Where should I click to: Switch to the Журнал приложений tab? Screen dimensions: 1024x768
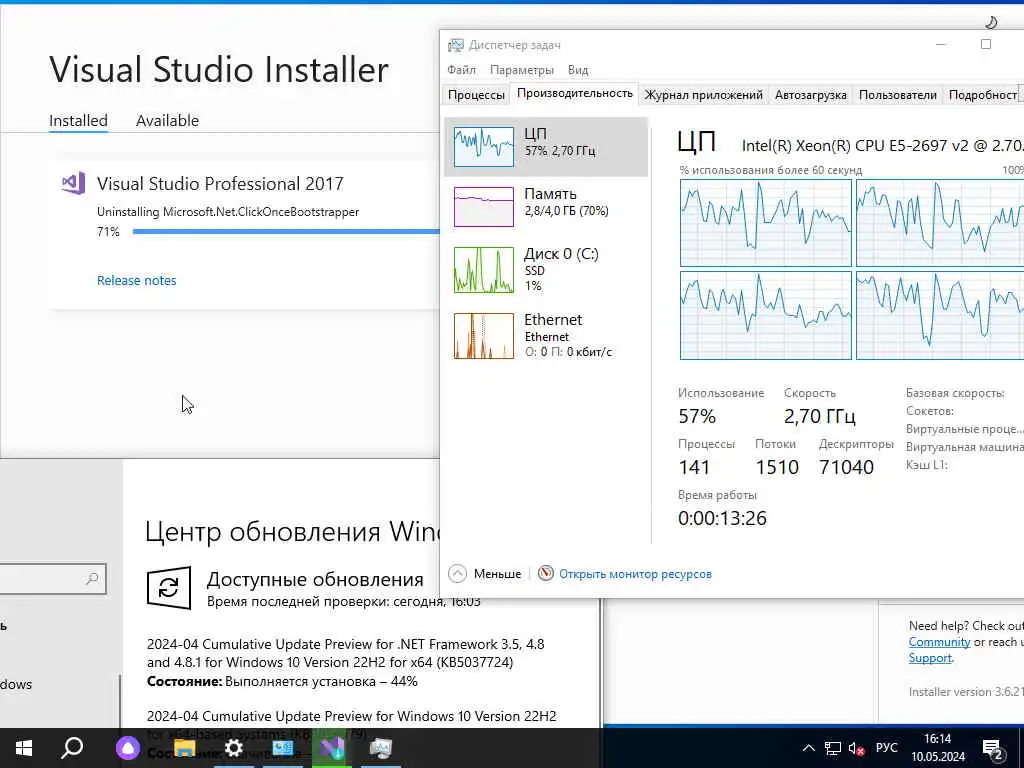(703, 95)
